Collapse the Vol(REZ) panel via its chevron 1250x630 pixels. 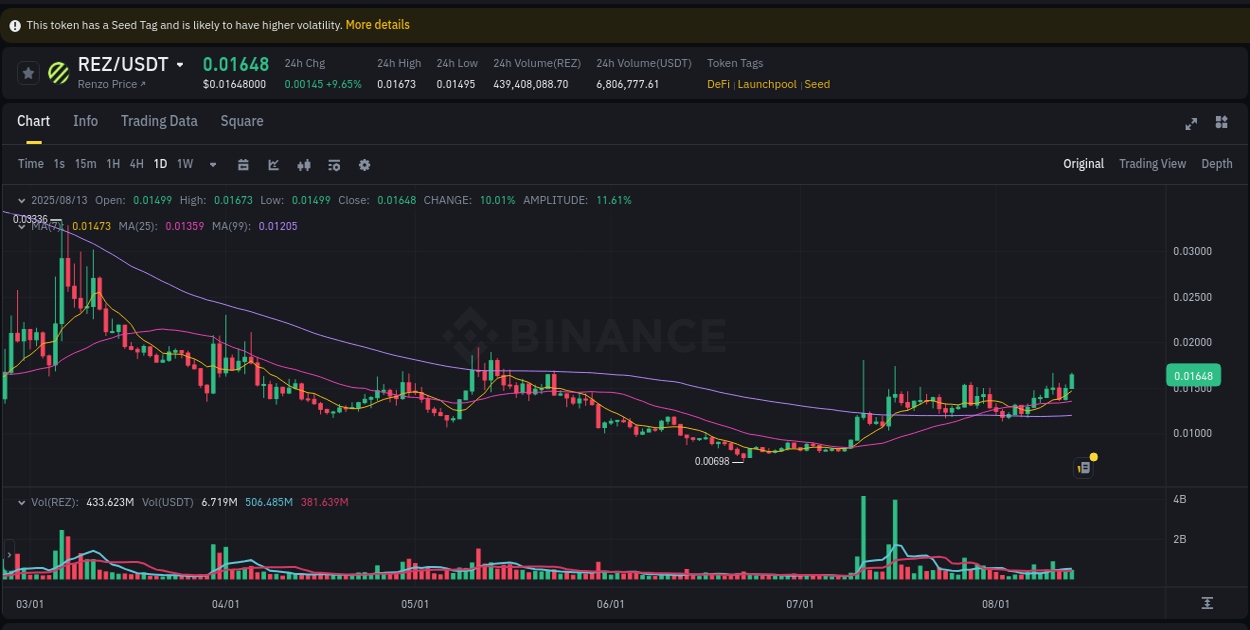pos(22,503)
